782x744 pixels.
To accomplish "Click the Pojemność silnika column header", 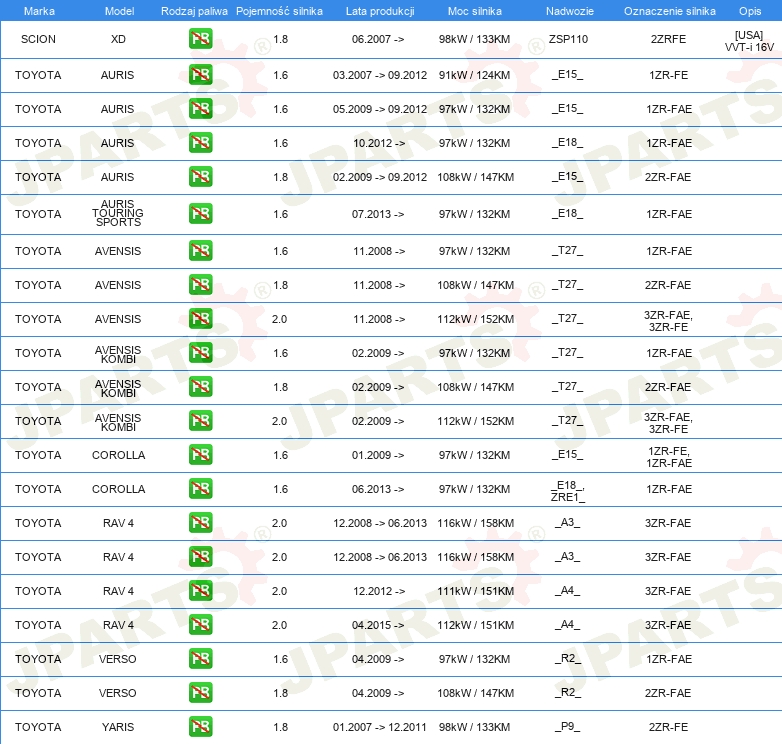I will (x=279, y=11).
